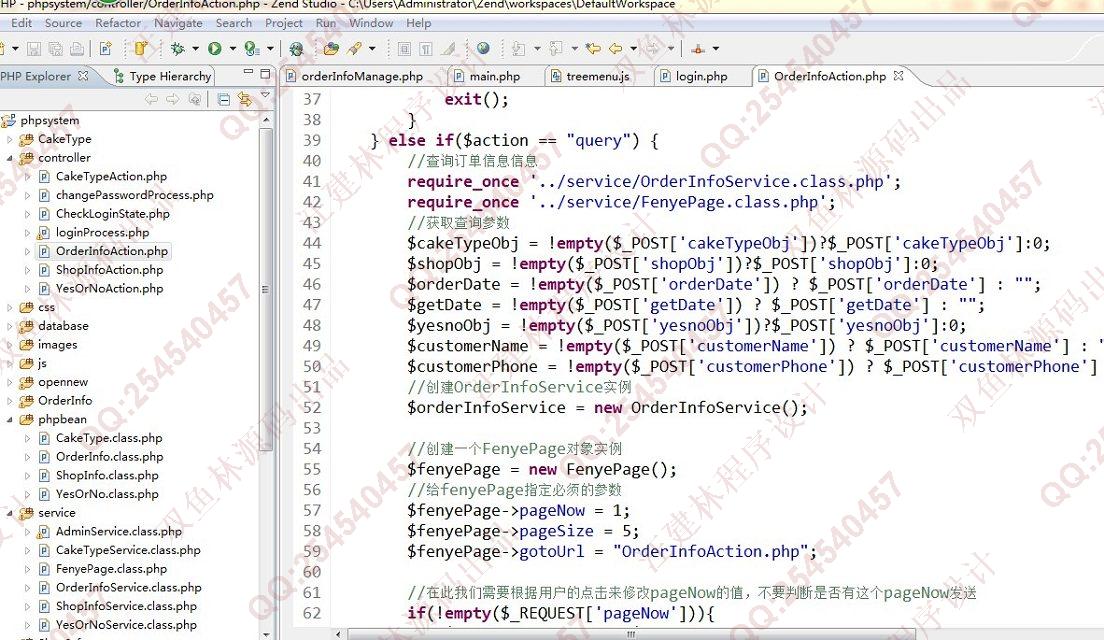Screen dimensions: 1104x640
Task: Click the globe bug debug-URL icon
Action: click(296, 49)
